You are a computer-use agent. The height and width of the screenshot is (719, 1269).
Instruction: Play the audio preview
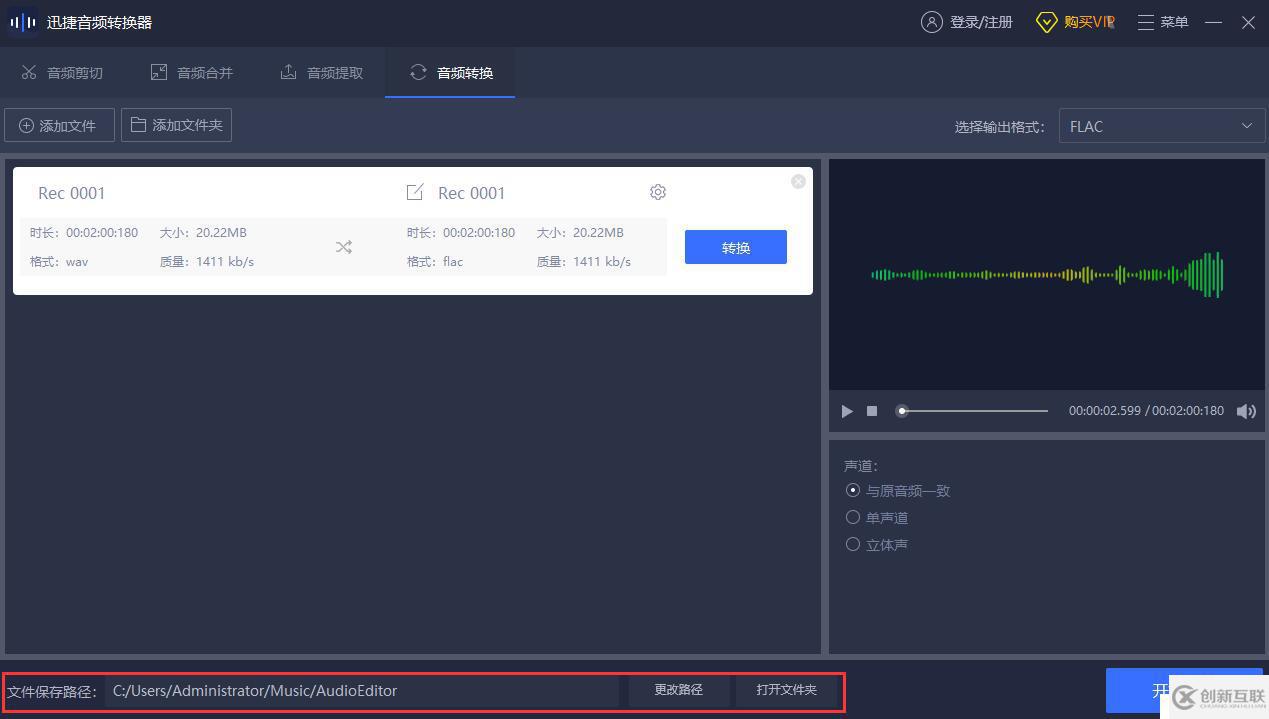pyautogui.click(x=847, y=411)
